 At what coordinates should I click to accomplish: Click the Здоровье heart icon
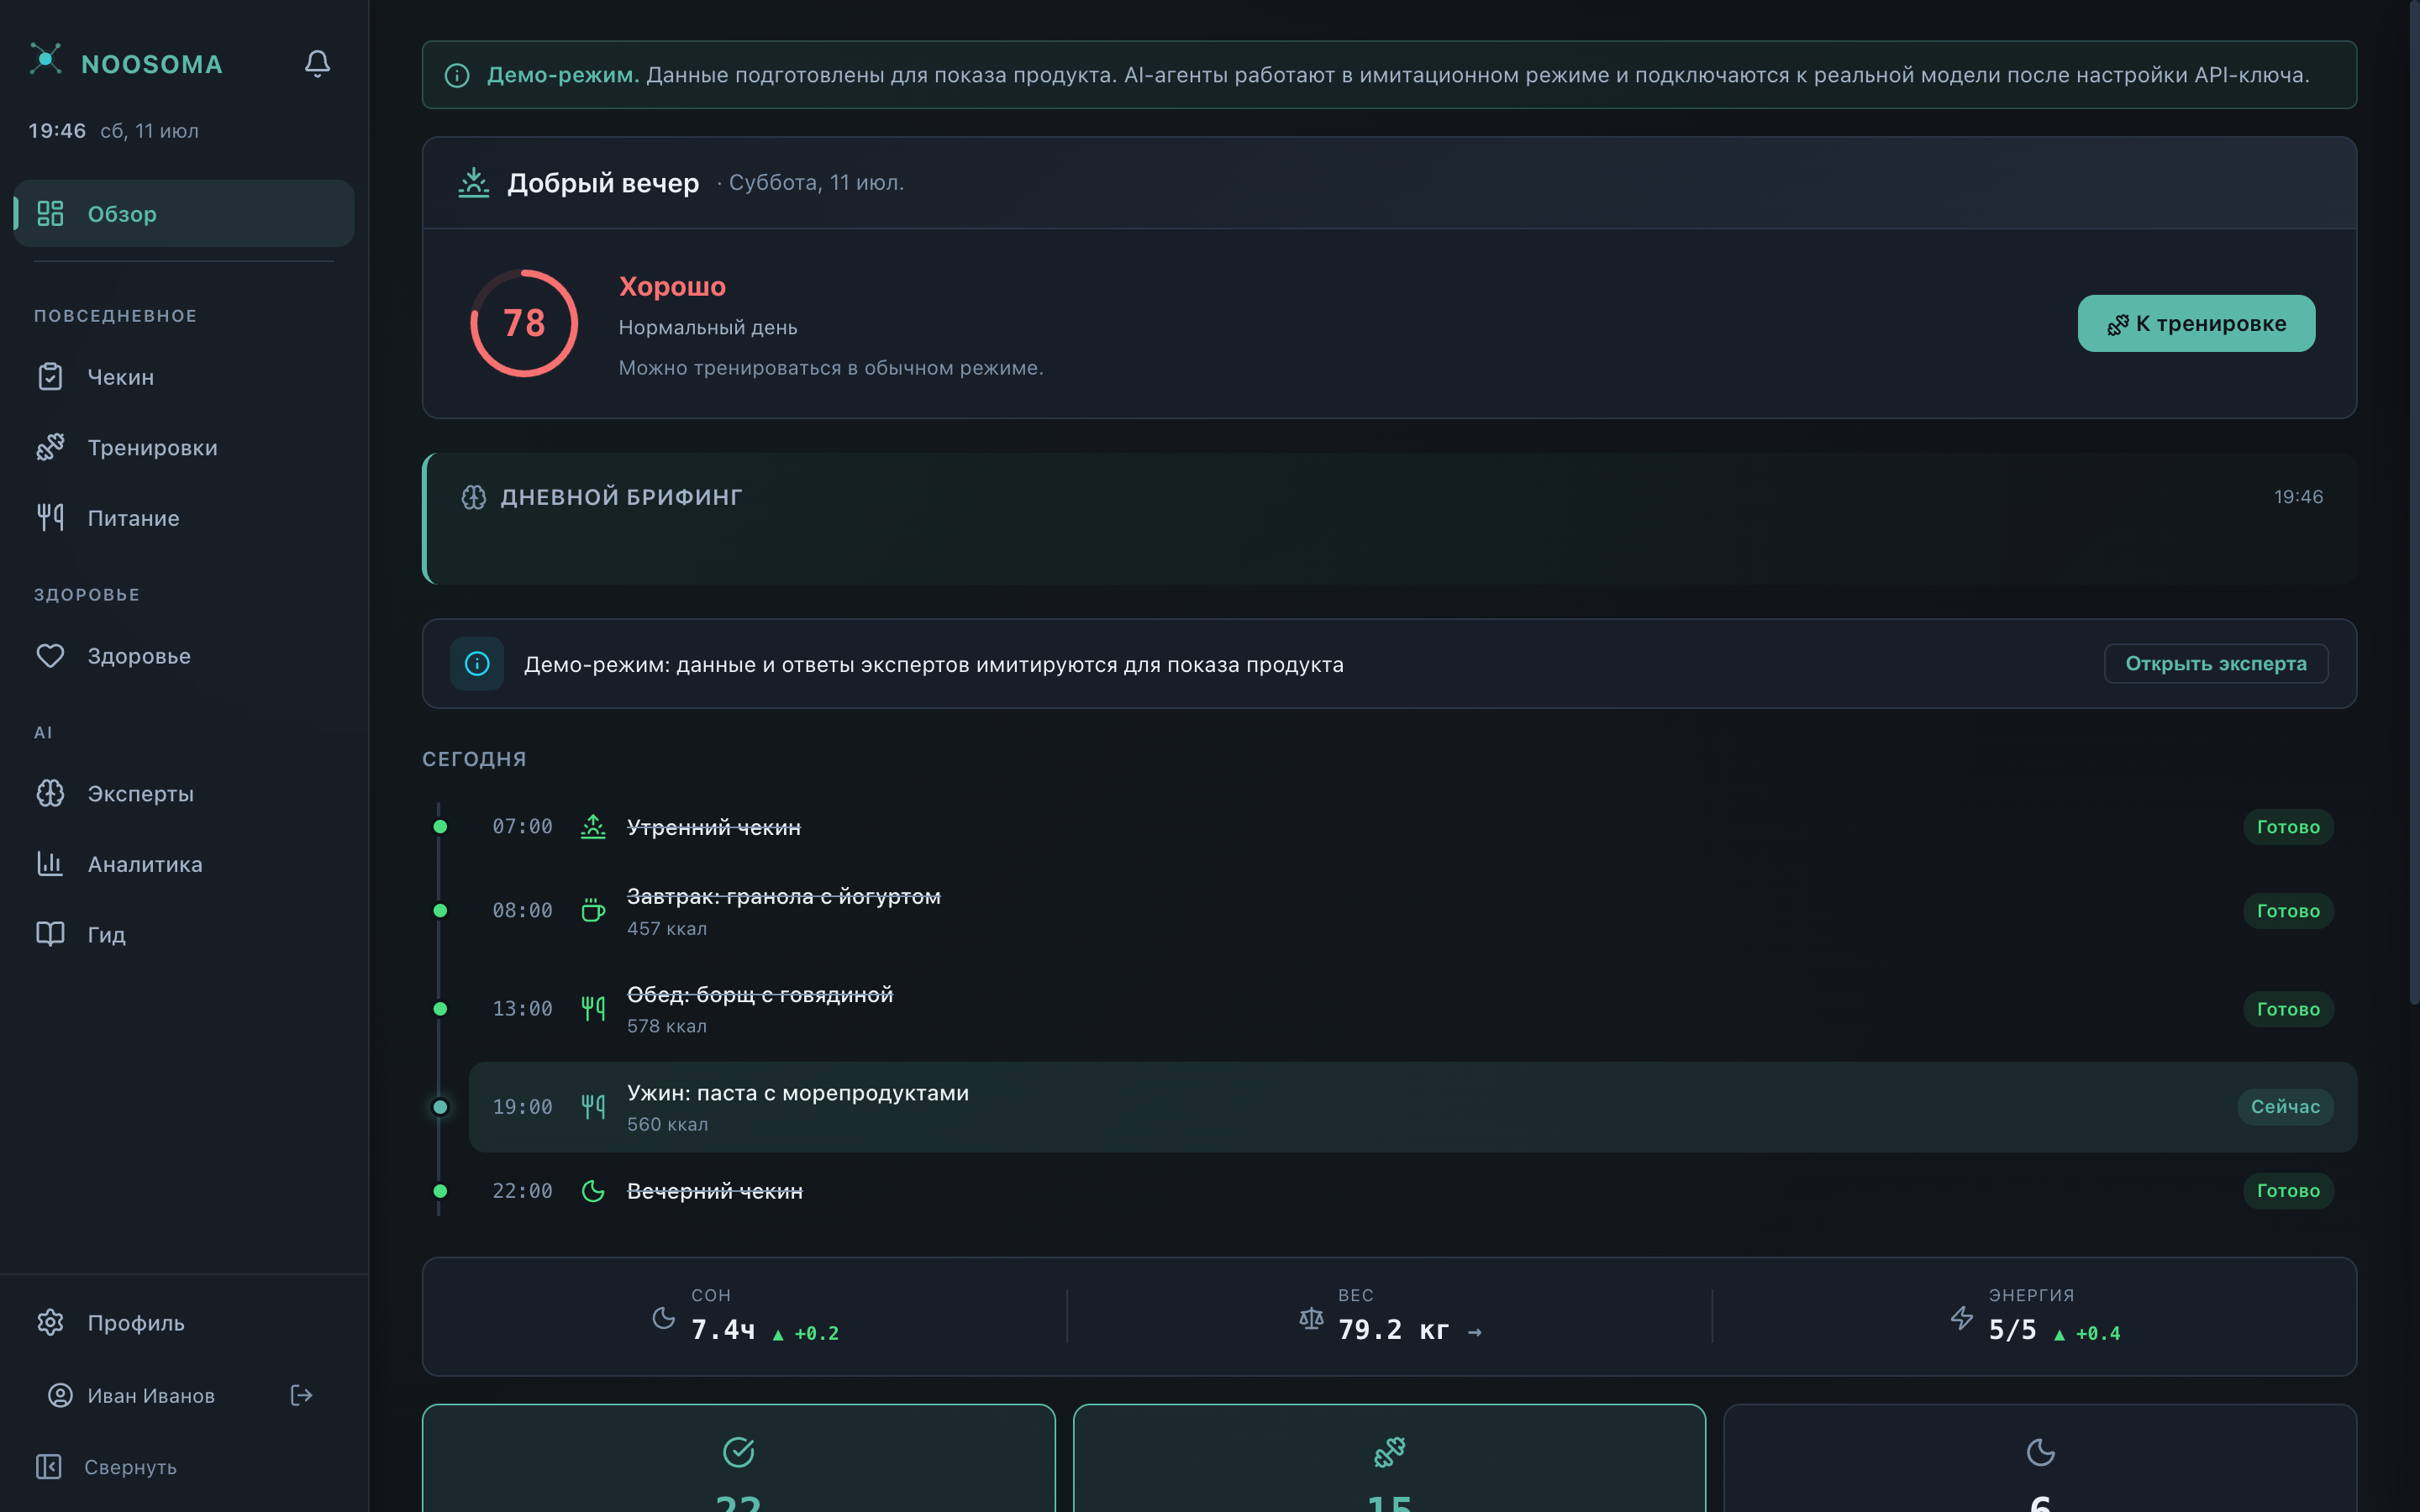(x=50, y=656)
